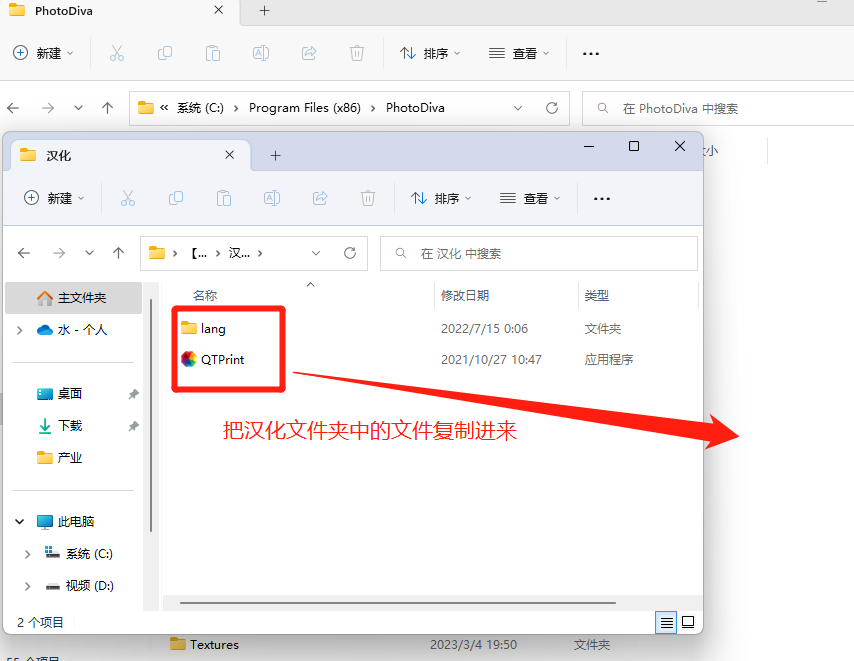Open 新建 dropdown in 汉化 window
This screenshot has height=661, width=854.
pyautogui.click(x=54, y=198)
